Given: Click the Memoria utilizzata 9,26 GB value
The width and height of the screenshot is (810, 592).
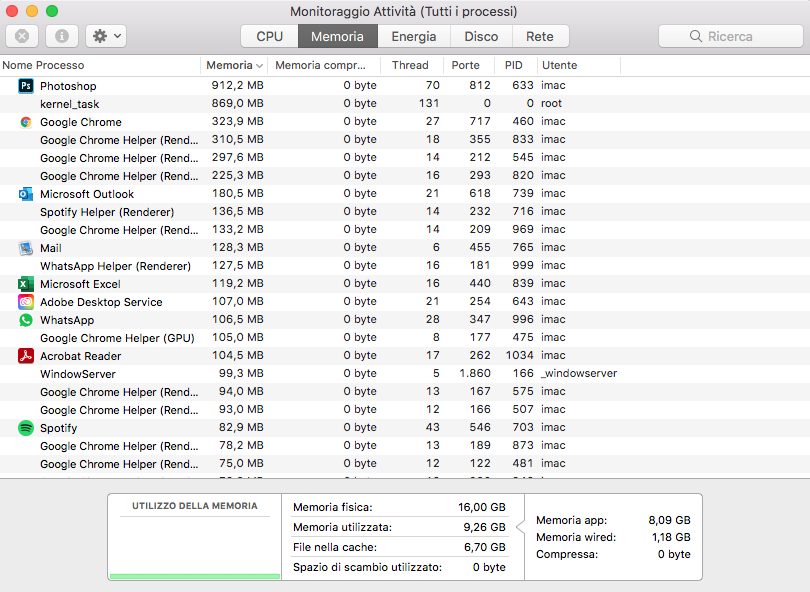Looking at the screenshot, I should pyautogui.click(x=484, y=527).
